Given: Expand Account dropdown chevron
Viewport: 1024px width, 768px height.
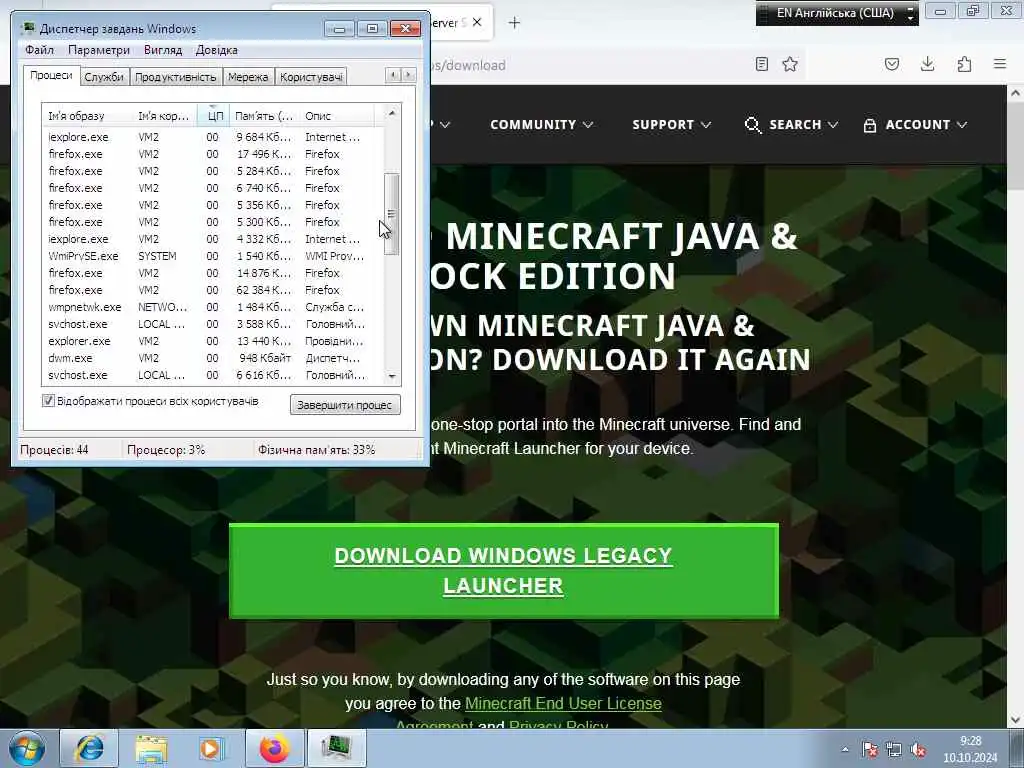Looking at the screenshot, I should (962, 125).
